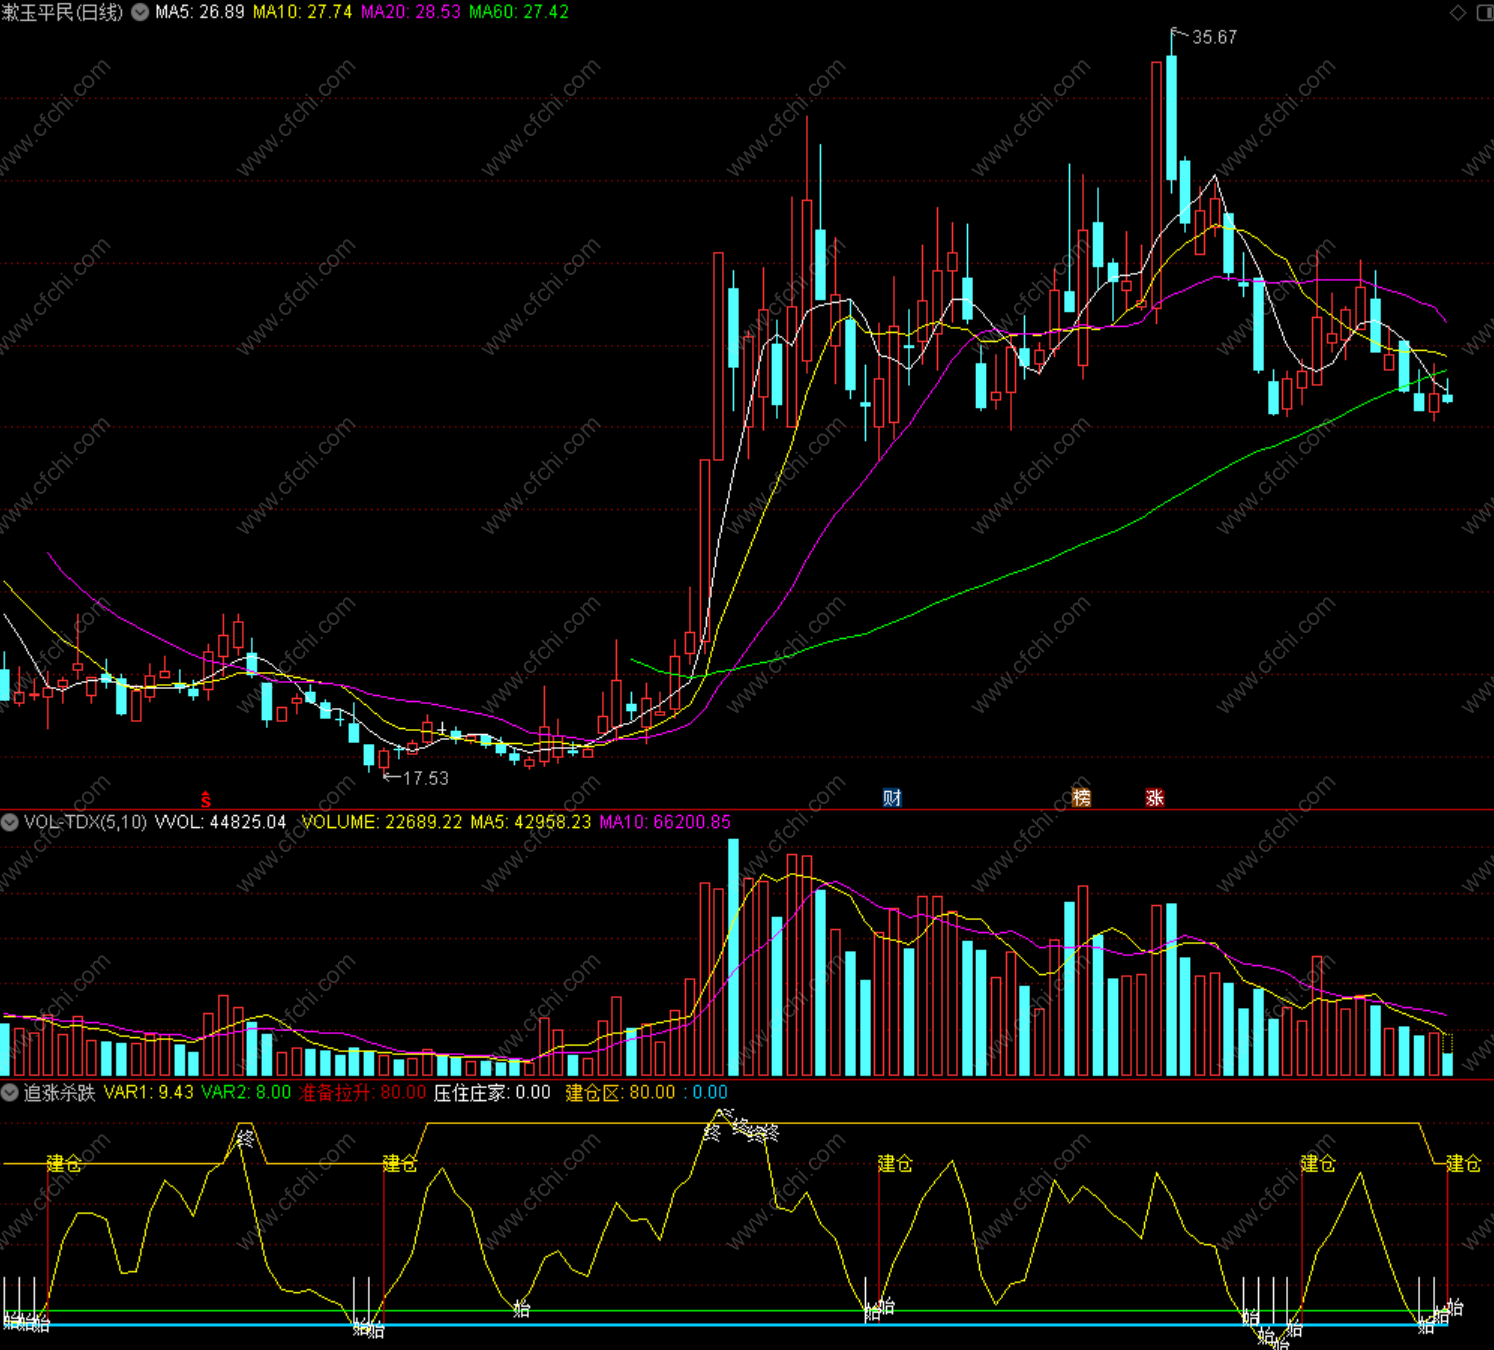Screen dimensions: 1494x1350
Task: Click the MA60: 27.42 label
Action: click(x=519, y=12)
